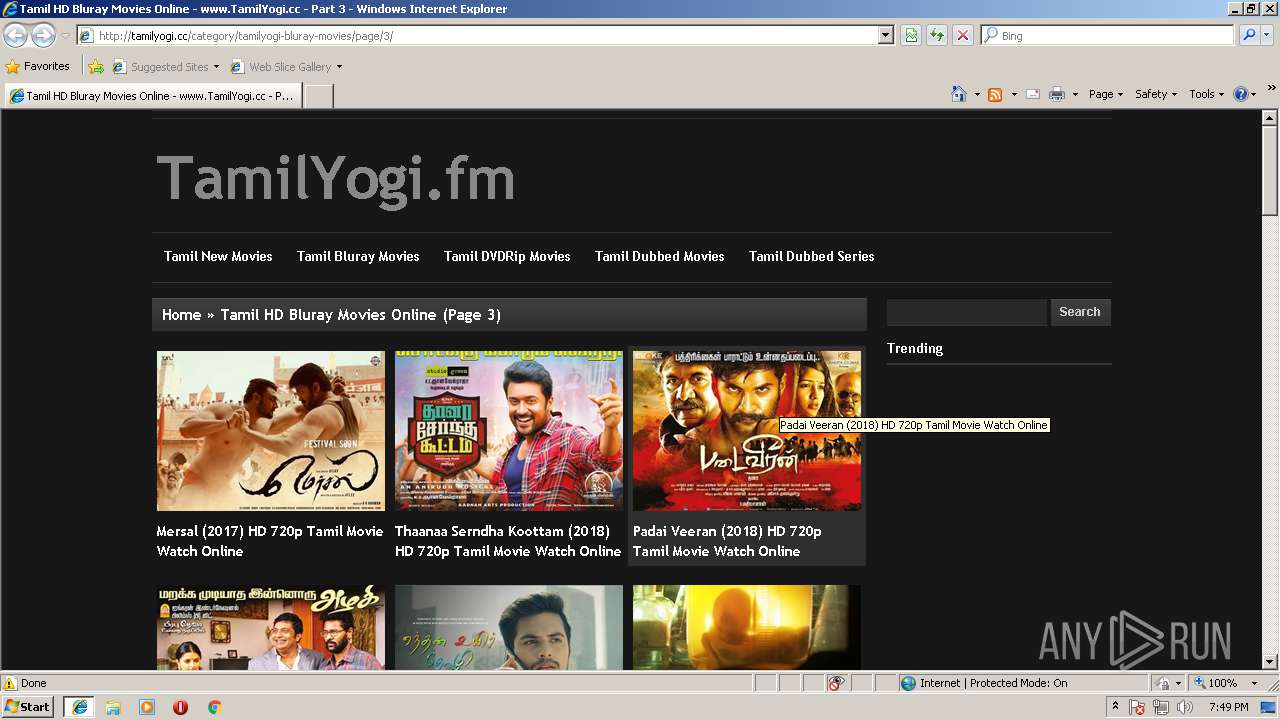The image size is (1280, 720).
Task: Open the Safety menu
Action: (1156, 94)
